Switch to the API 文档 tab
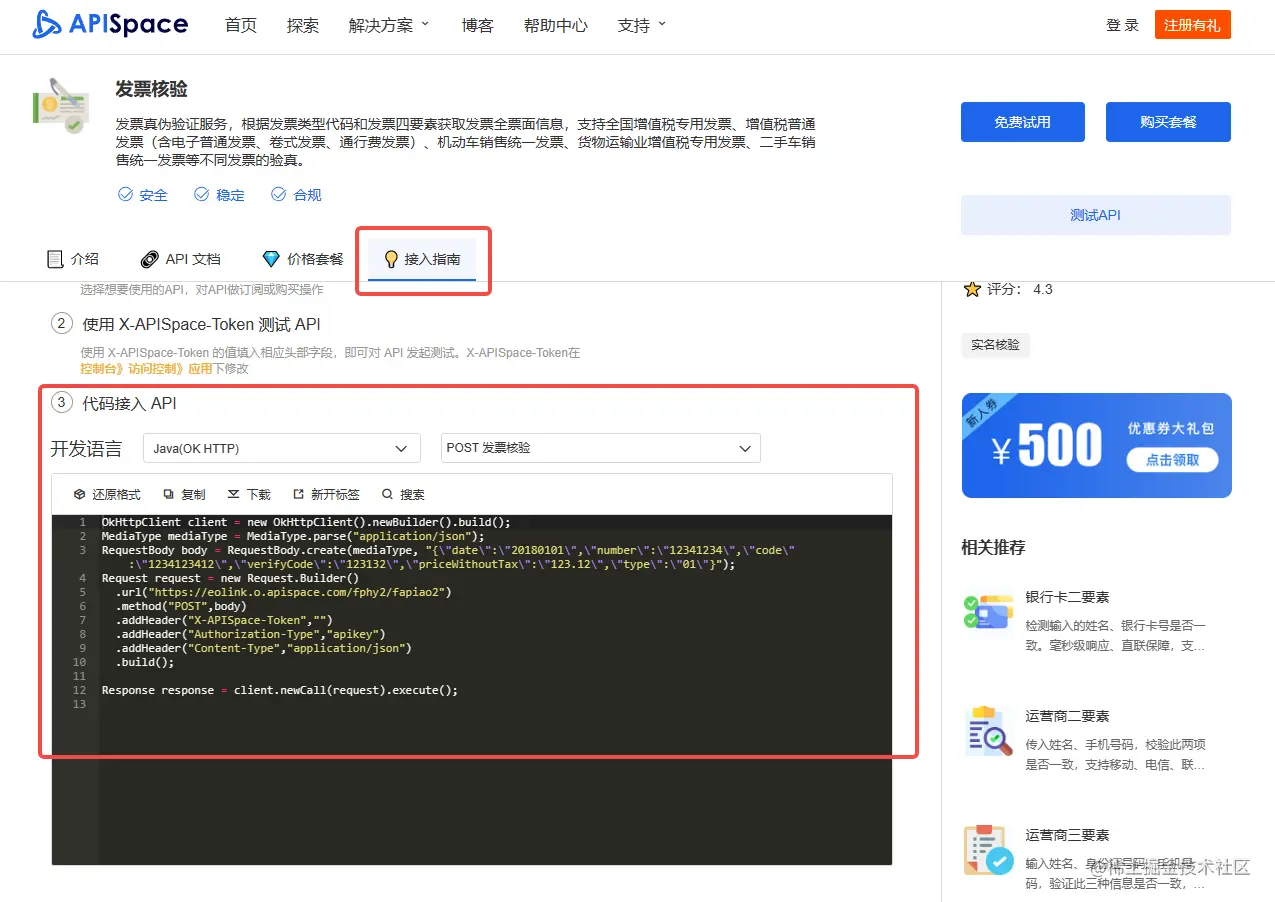Screen dimensions: 1275x902 180,259
